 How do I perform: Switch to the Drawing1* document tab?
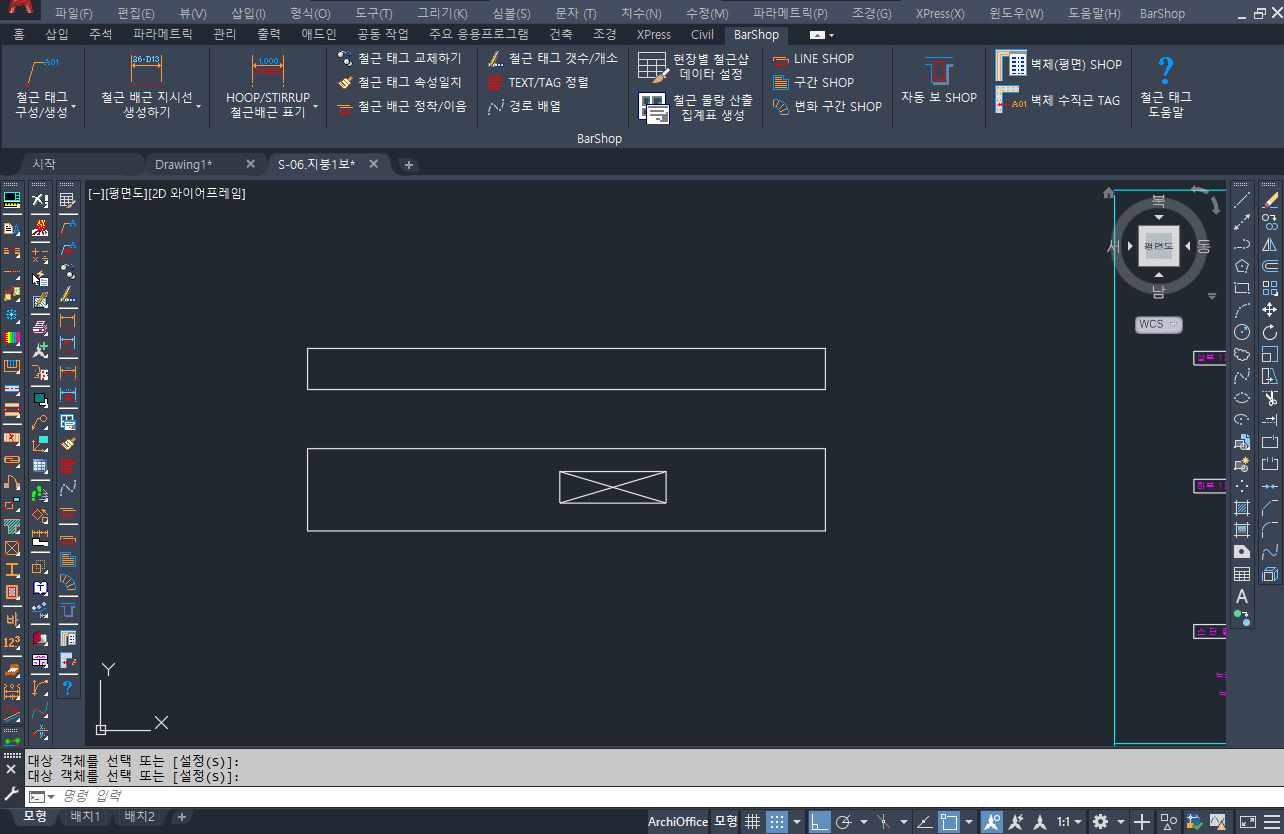point(184,164)
